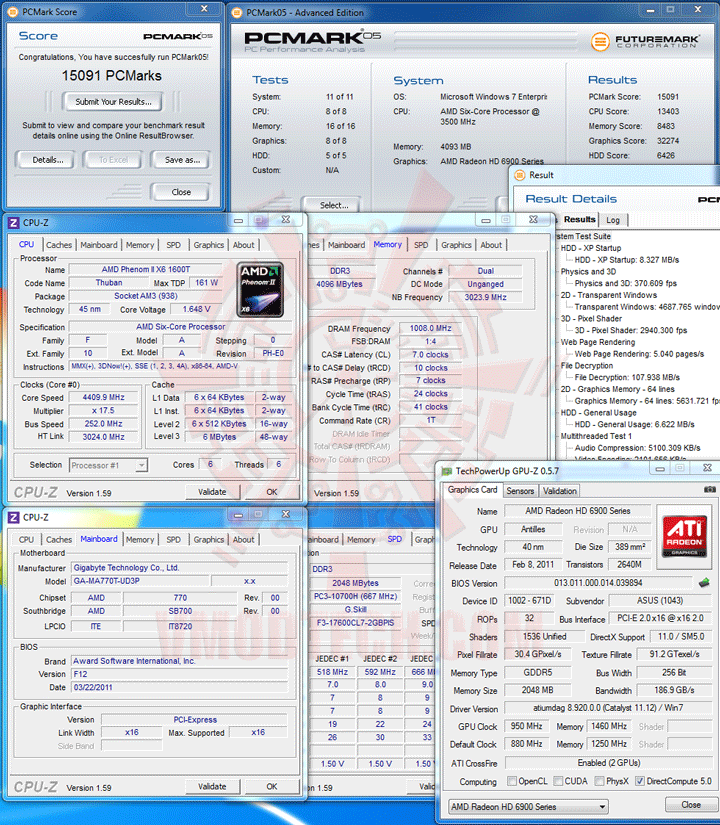Click the GPU Clock 950 MHz field
Screen dimensions: 720x825
(x=526, y=726)
